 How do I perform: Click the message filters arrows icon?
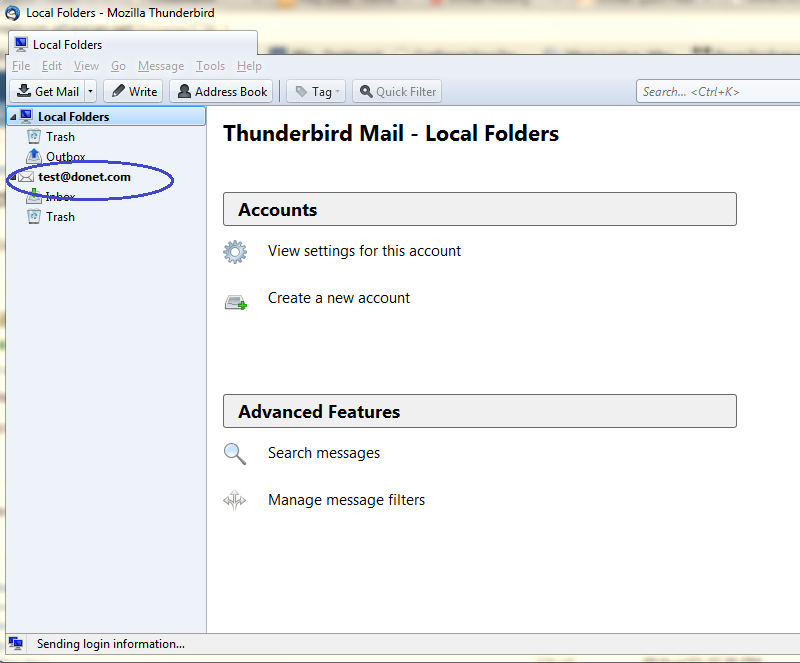click(x=235, y=500)
